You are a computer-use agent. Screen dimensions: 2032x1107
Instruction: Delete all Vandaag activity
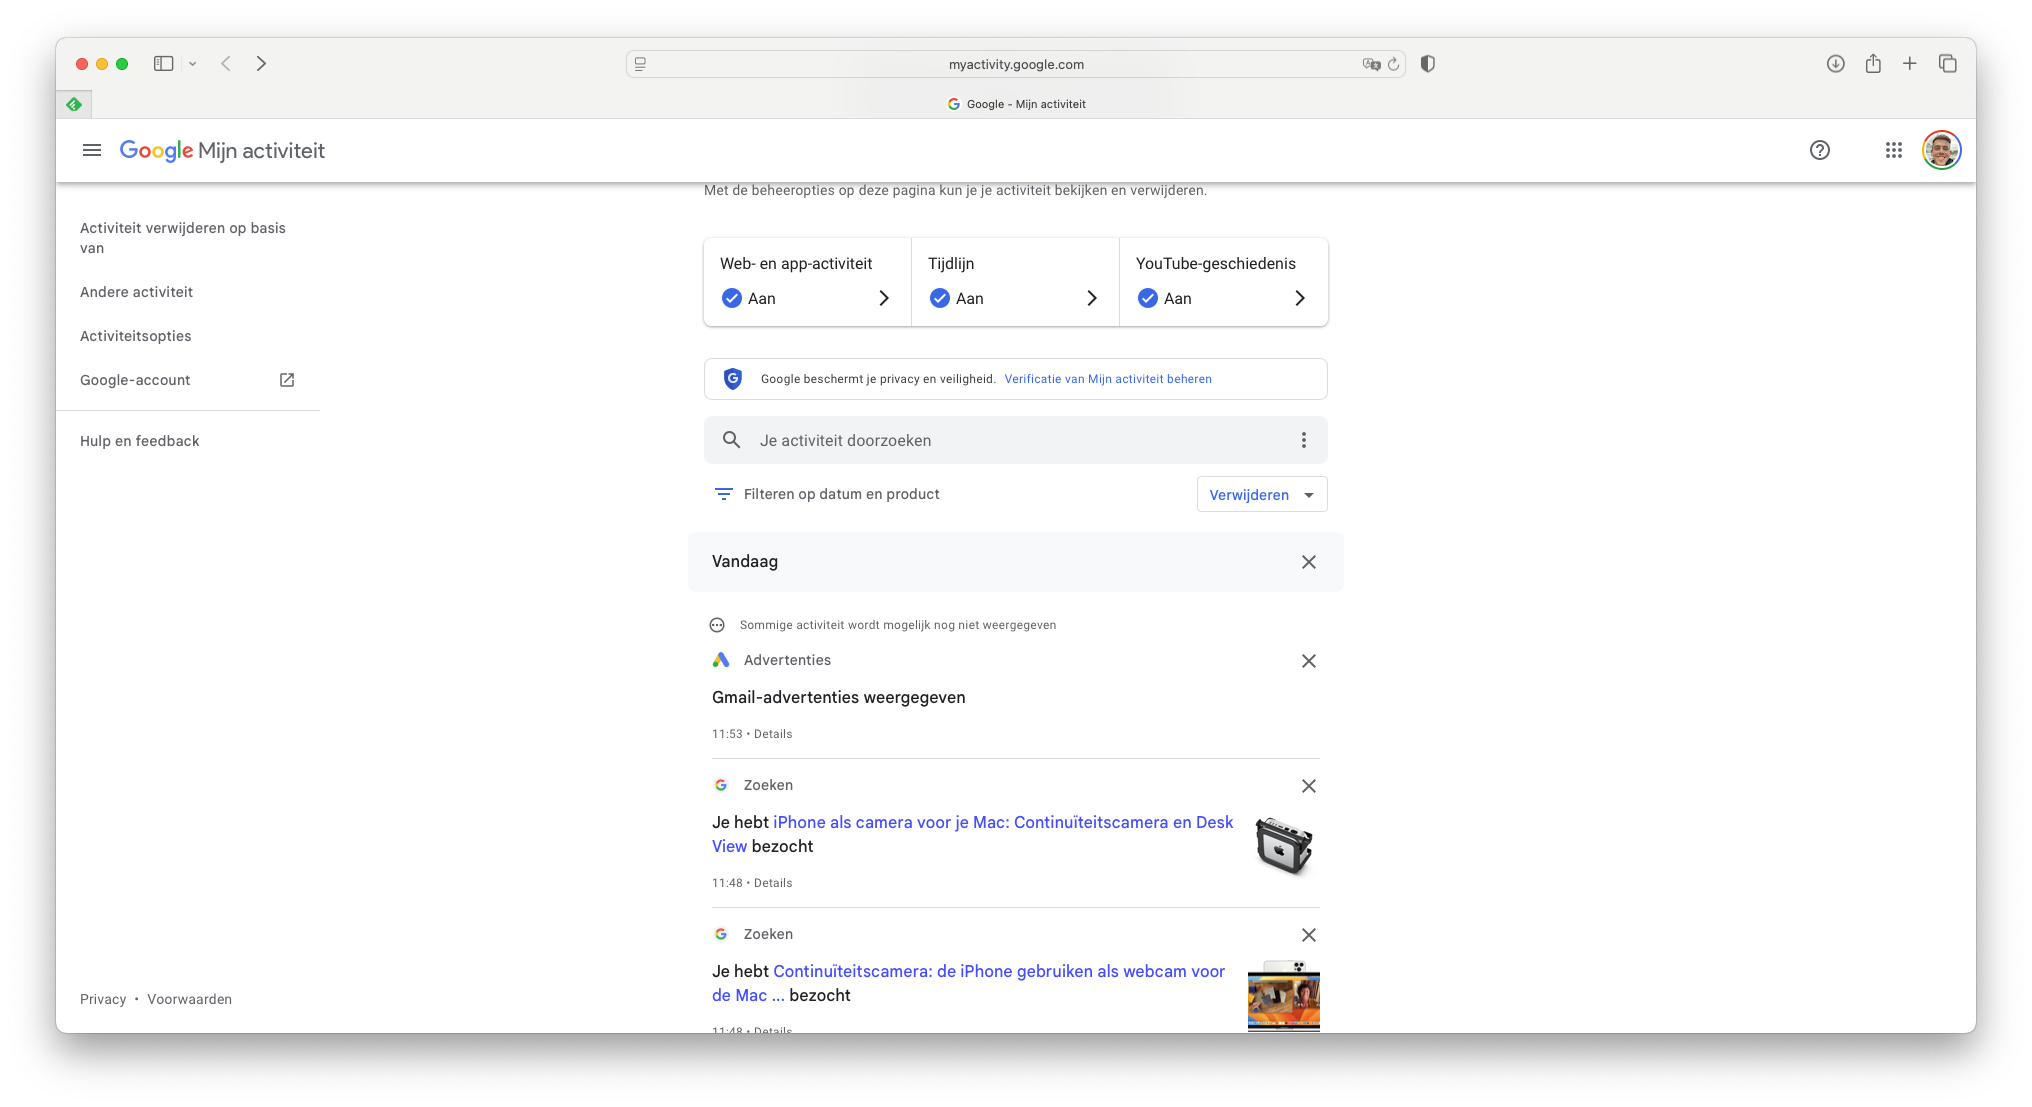(1309, 562)
